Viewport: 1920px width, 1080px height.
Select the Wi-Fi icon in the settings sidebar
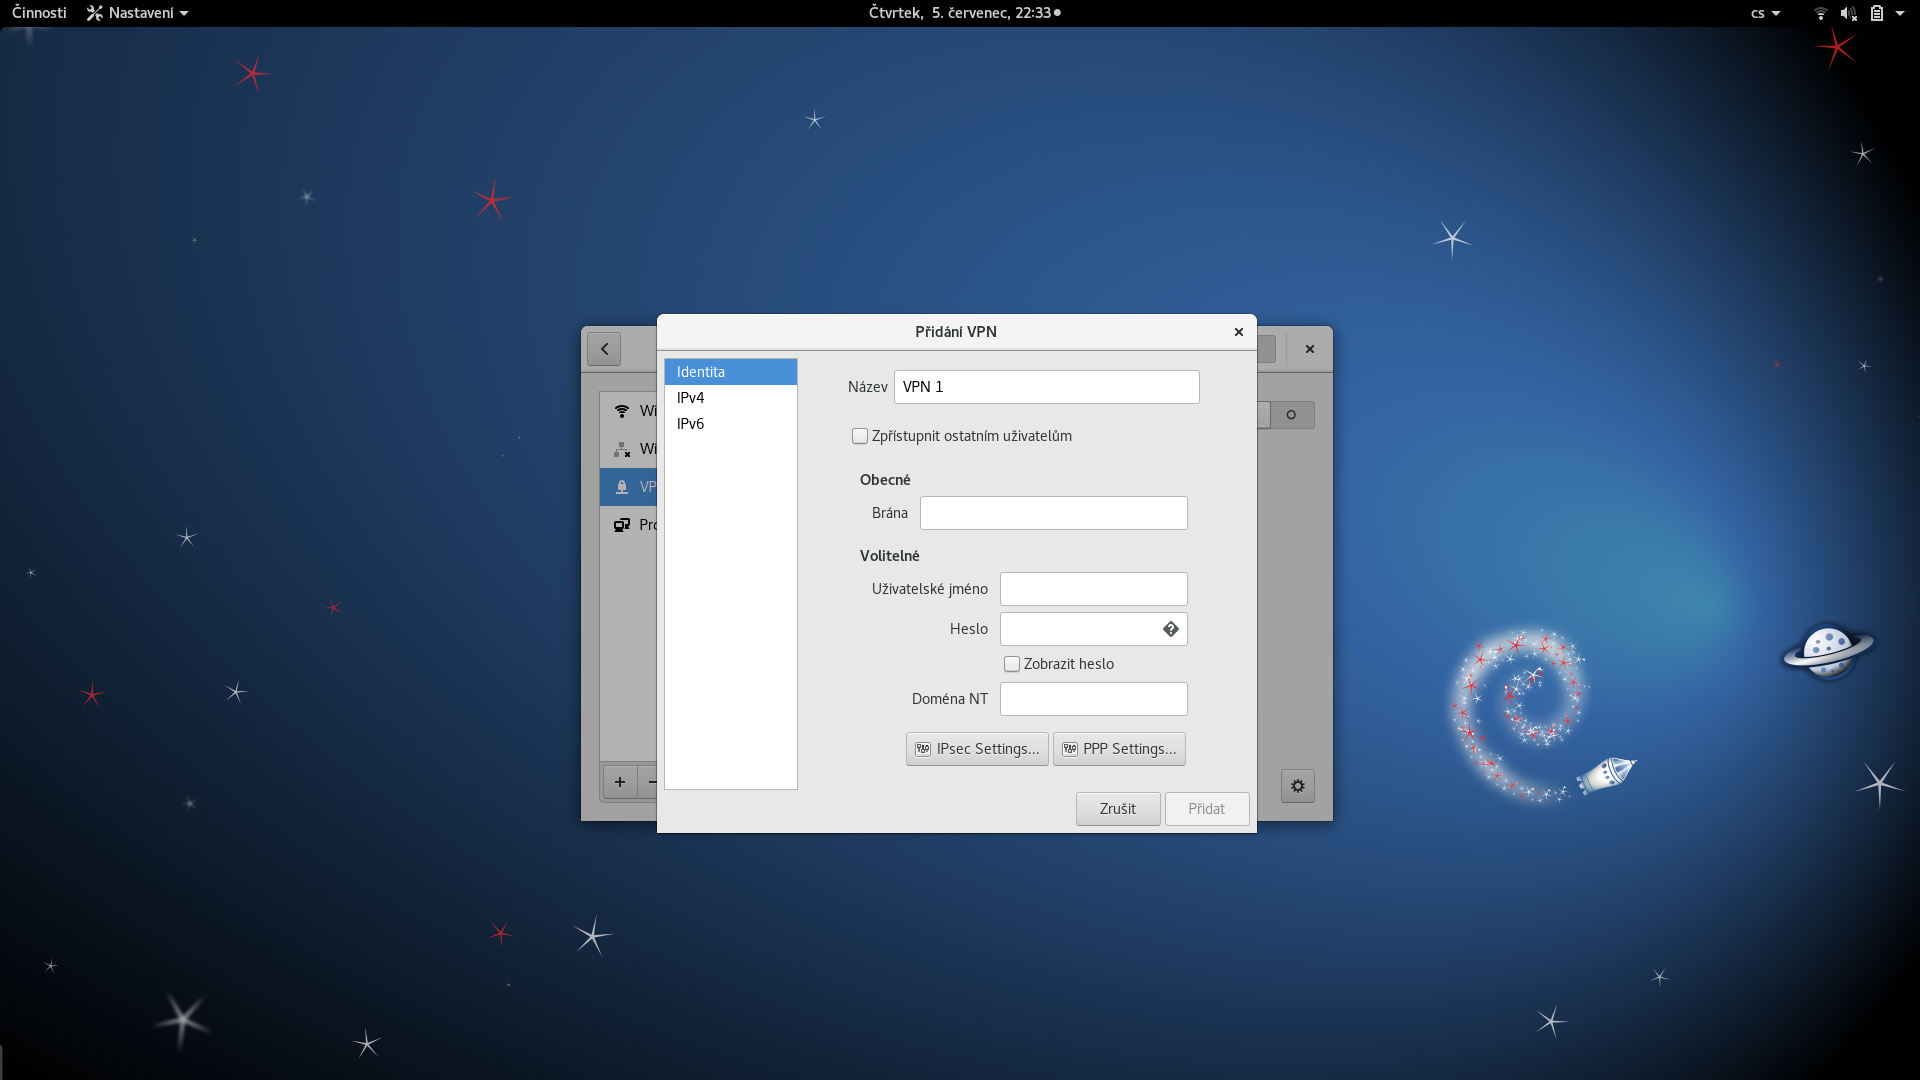[x=622, y=411]
